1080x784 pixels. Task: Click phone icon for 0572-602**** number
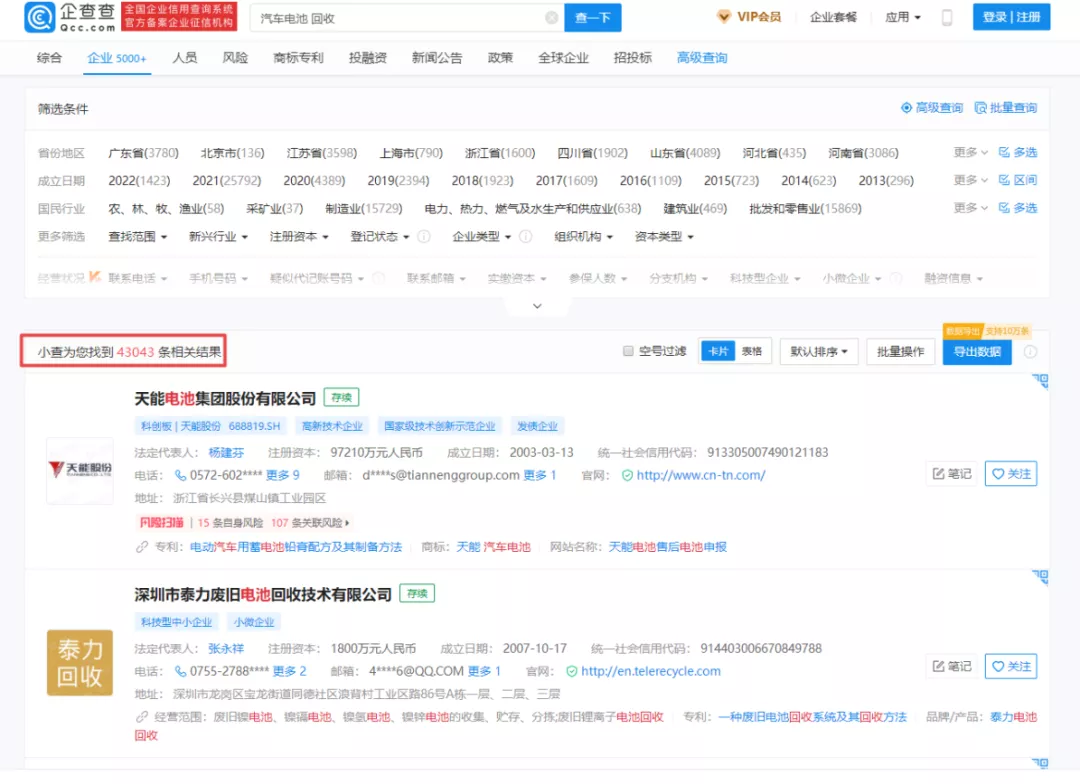tap(180, 475)
